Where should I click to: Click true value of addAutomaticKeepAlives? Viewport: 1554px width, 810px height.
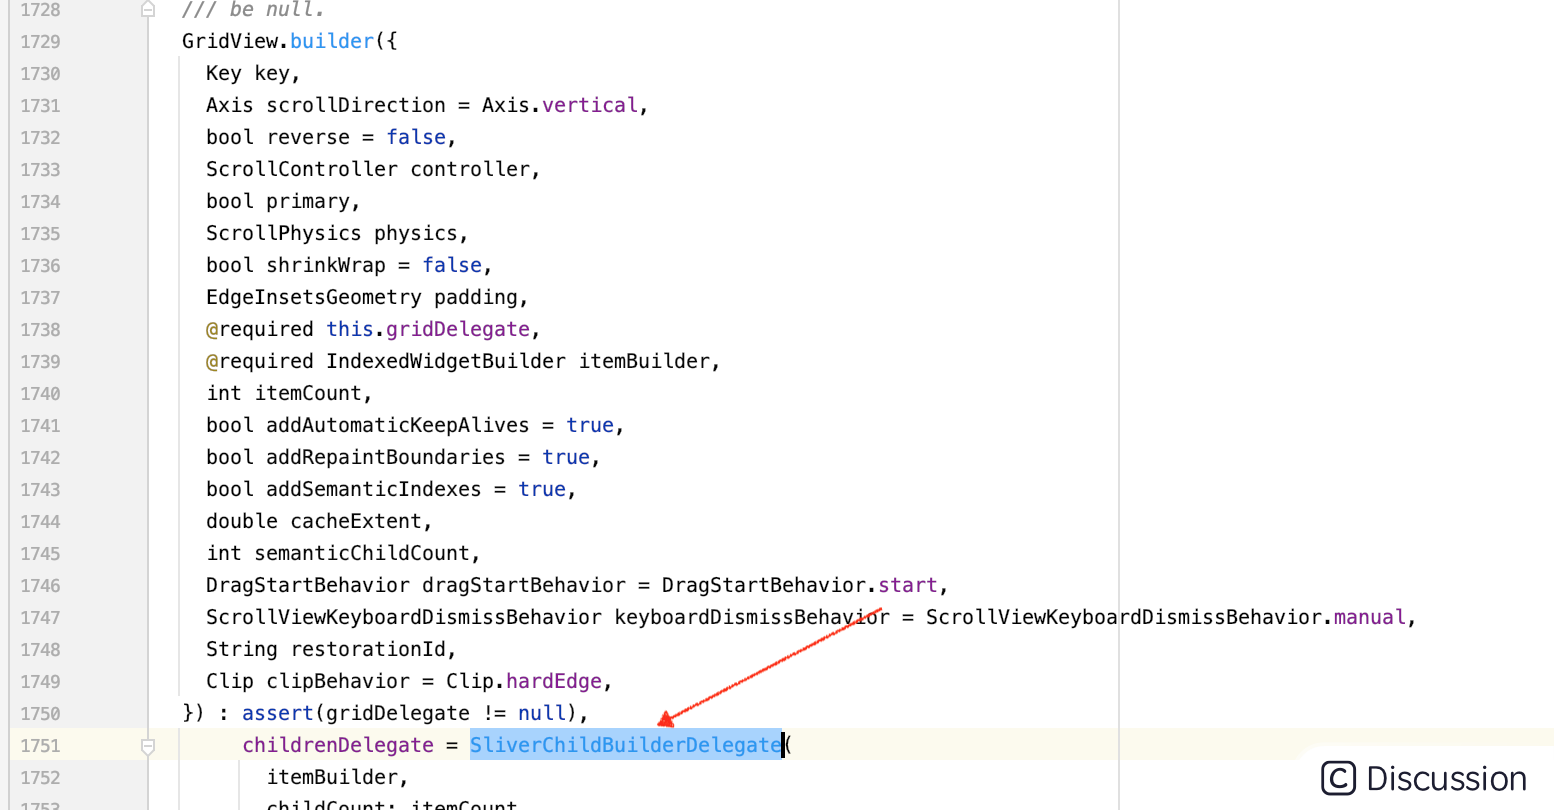click(x=590, y=425)
